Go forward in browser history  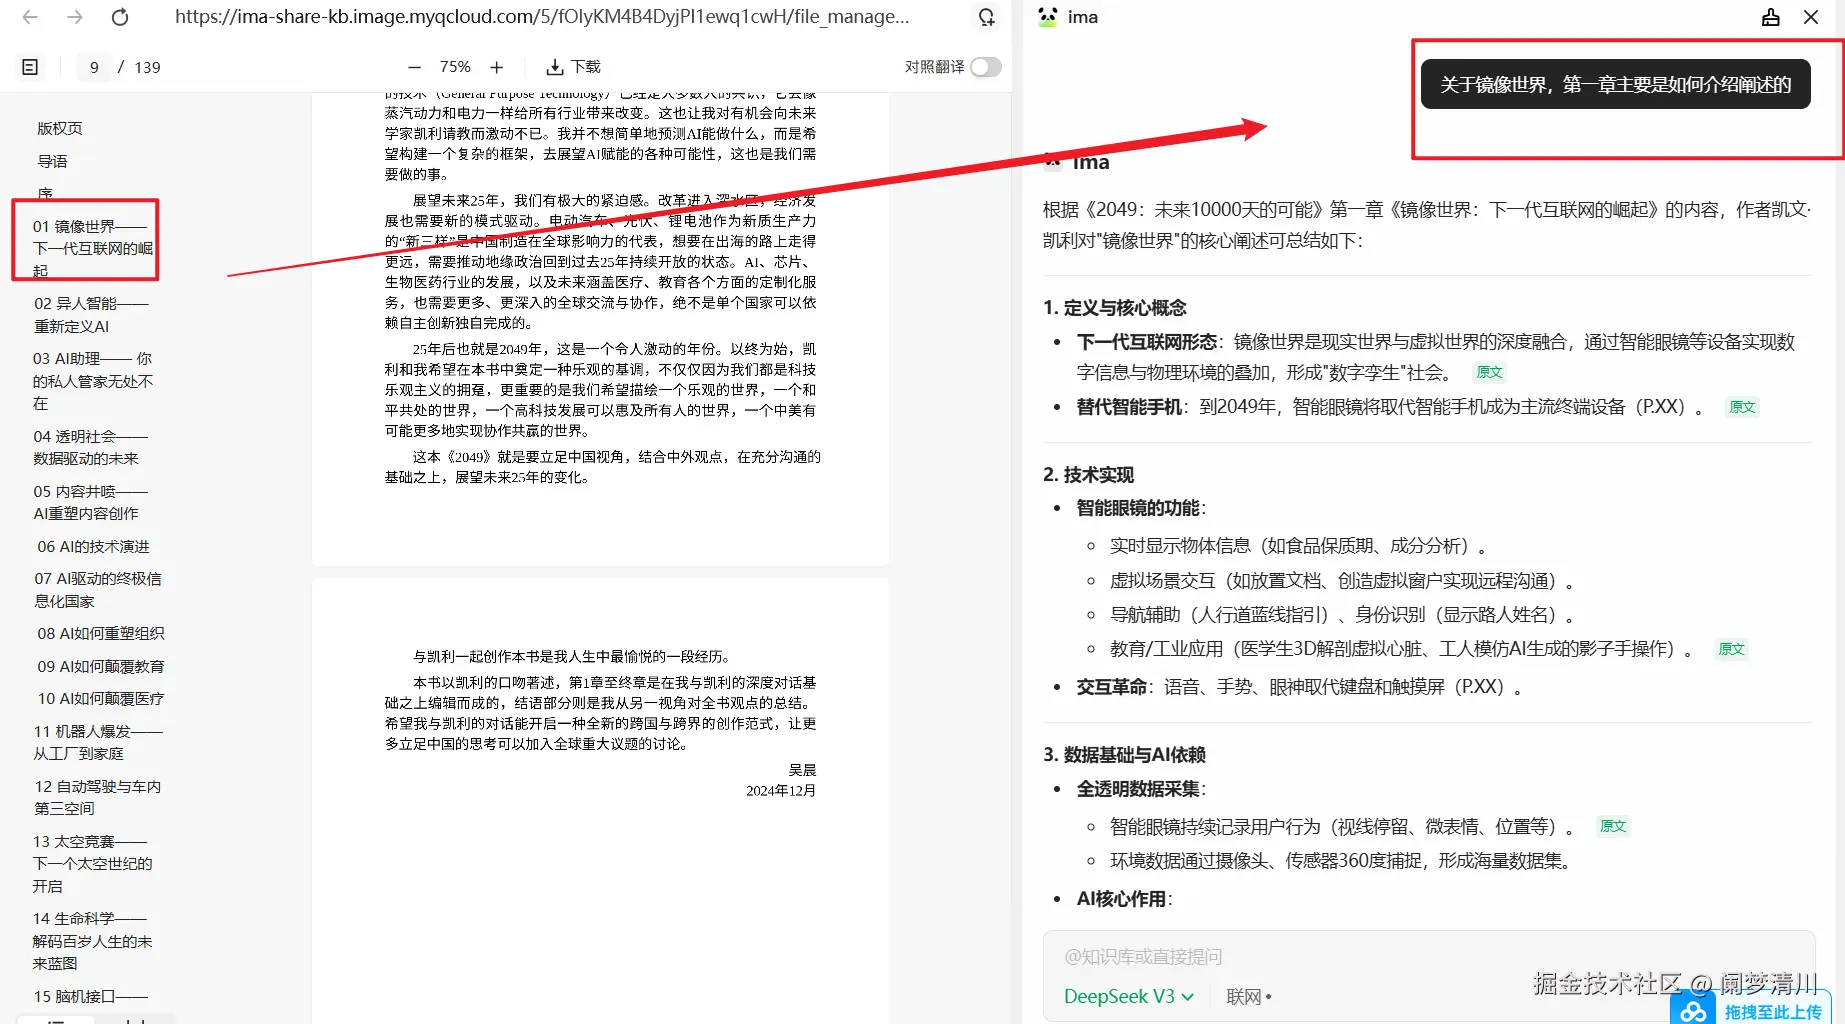[75, 17]
